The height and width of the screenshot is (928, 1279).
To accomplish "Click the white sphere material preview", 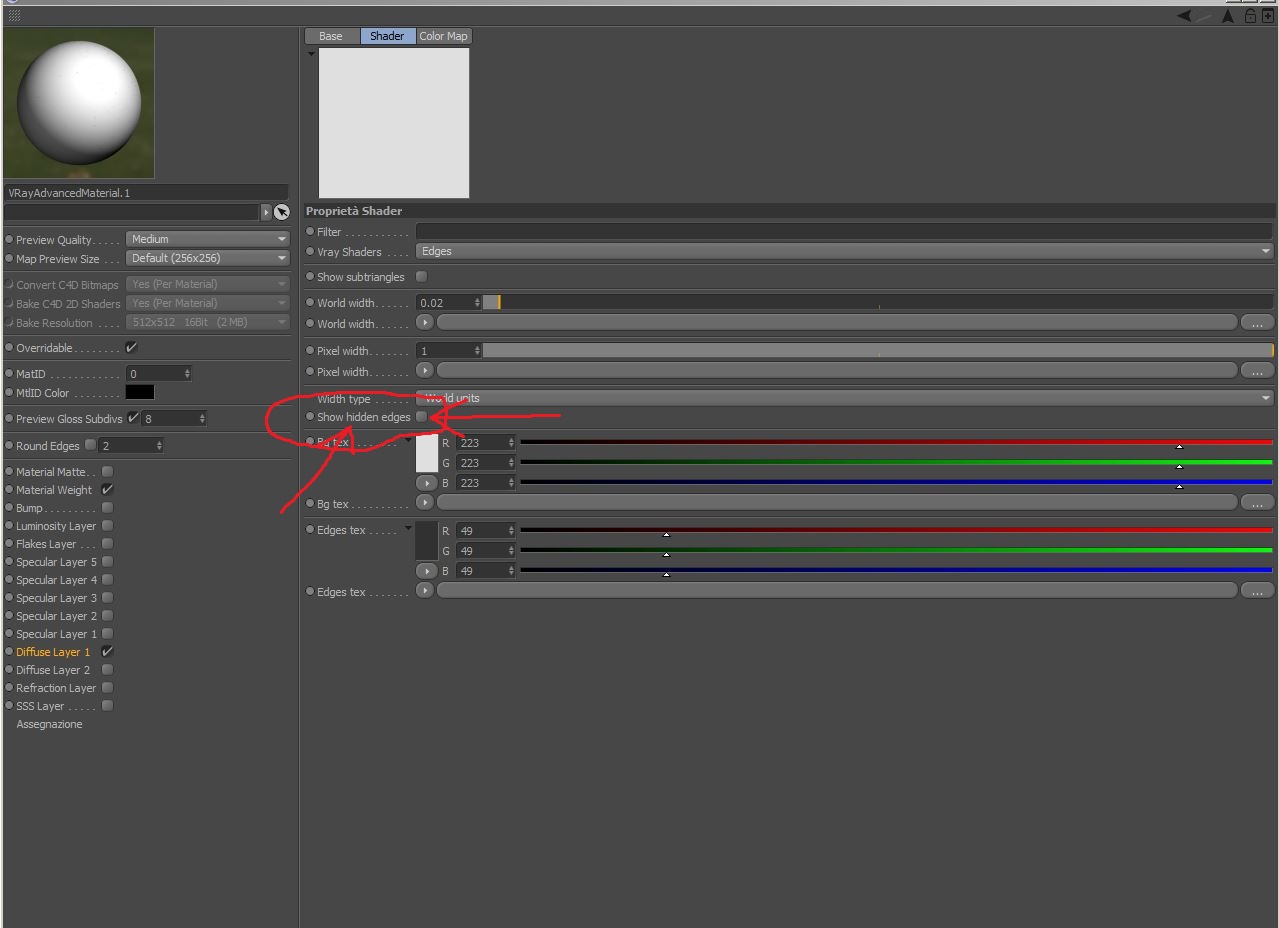I will pos(79,103).
